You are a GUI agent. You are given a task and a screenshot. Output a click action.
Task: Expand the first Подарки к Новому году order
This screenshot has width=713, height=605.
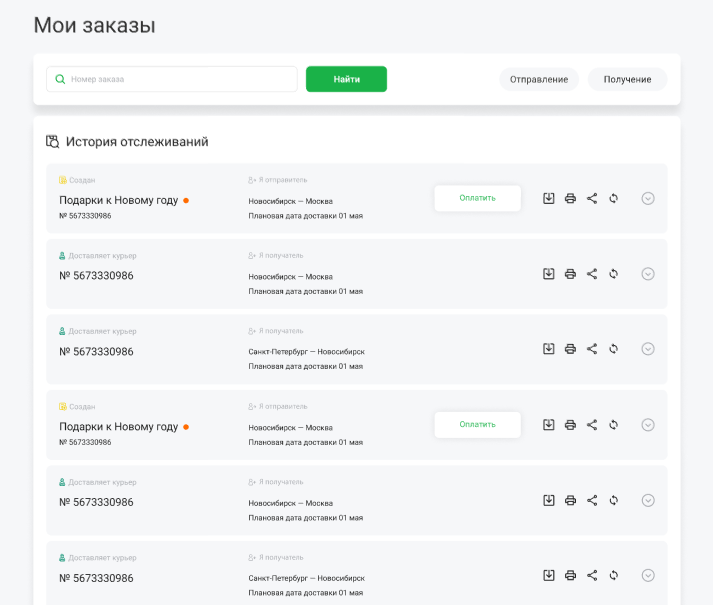(648, 198)
